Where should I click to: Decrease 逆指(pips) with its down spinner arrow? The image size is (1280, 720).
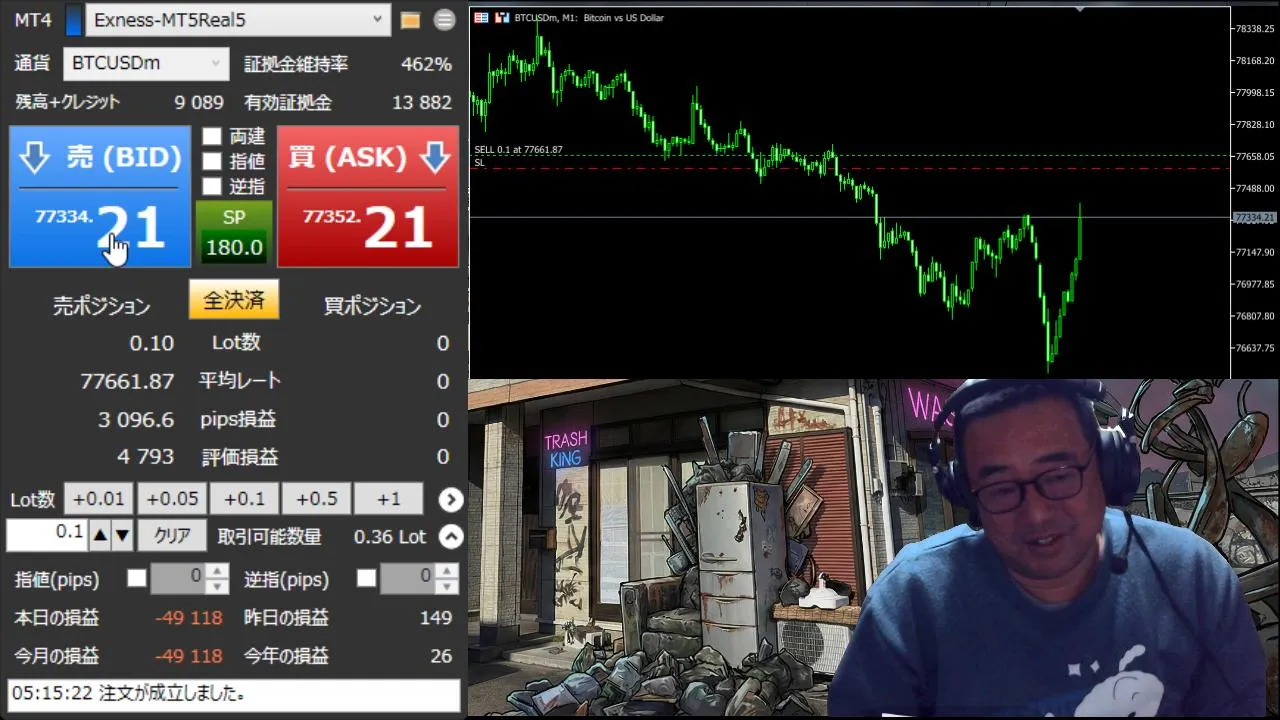click(447, 586)
